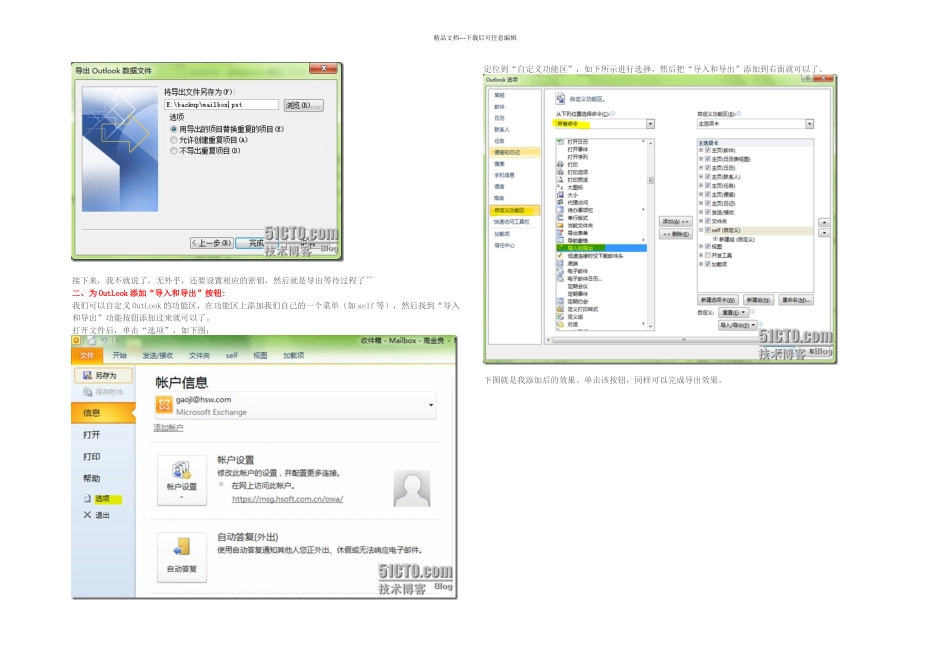Click the quick access undo icon

point(104,341)
